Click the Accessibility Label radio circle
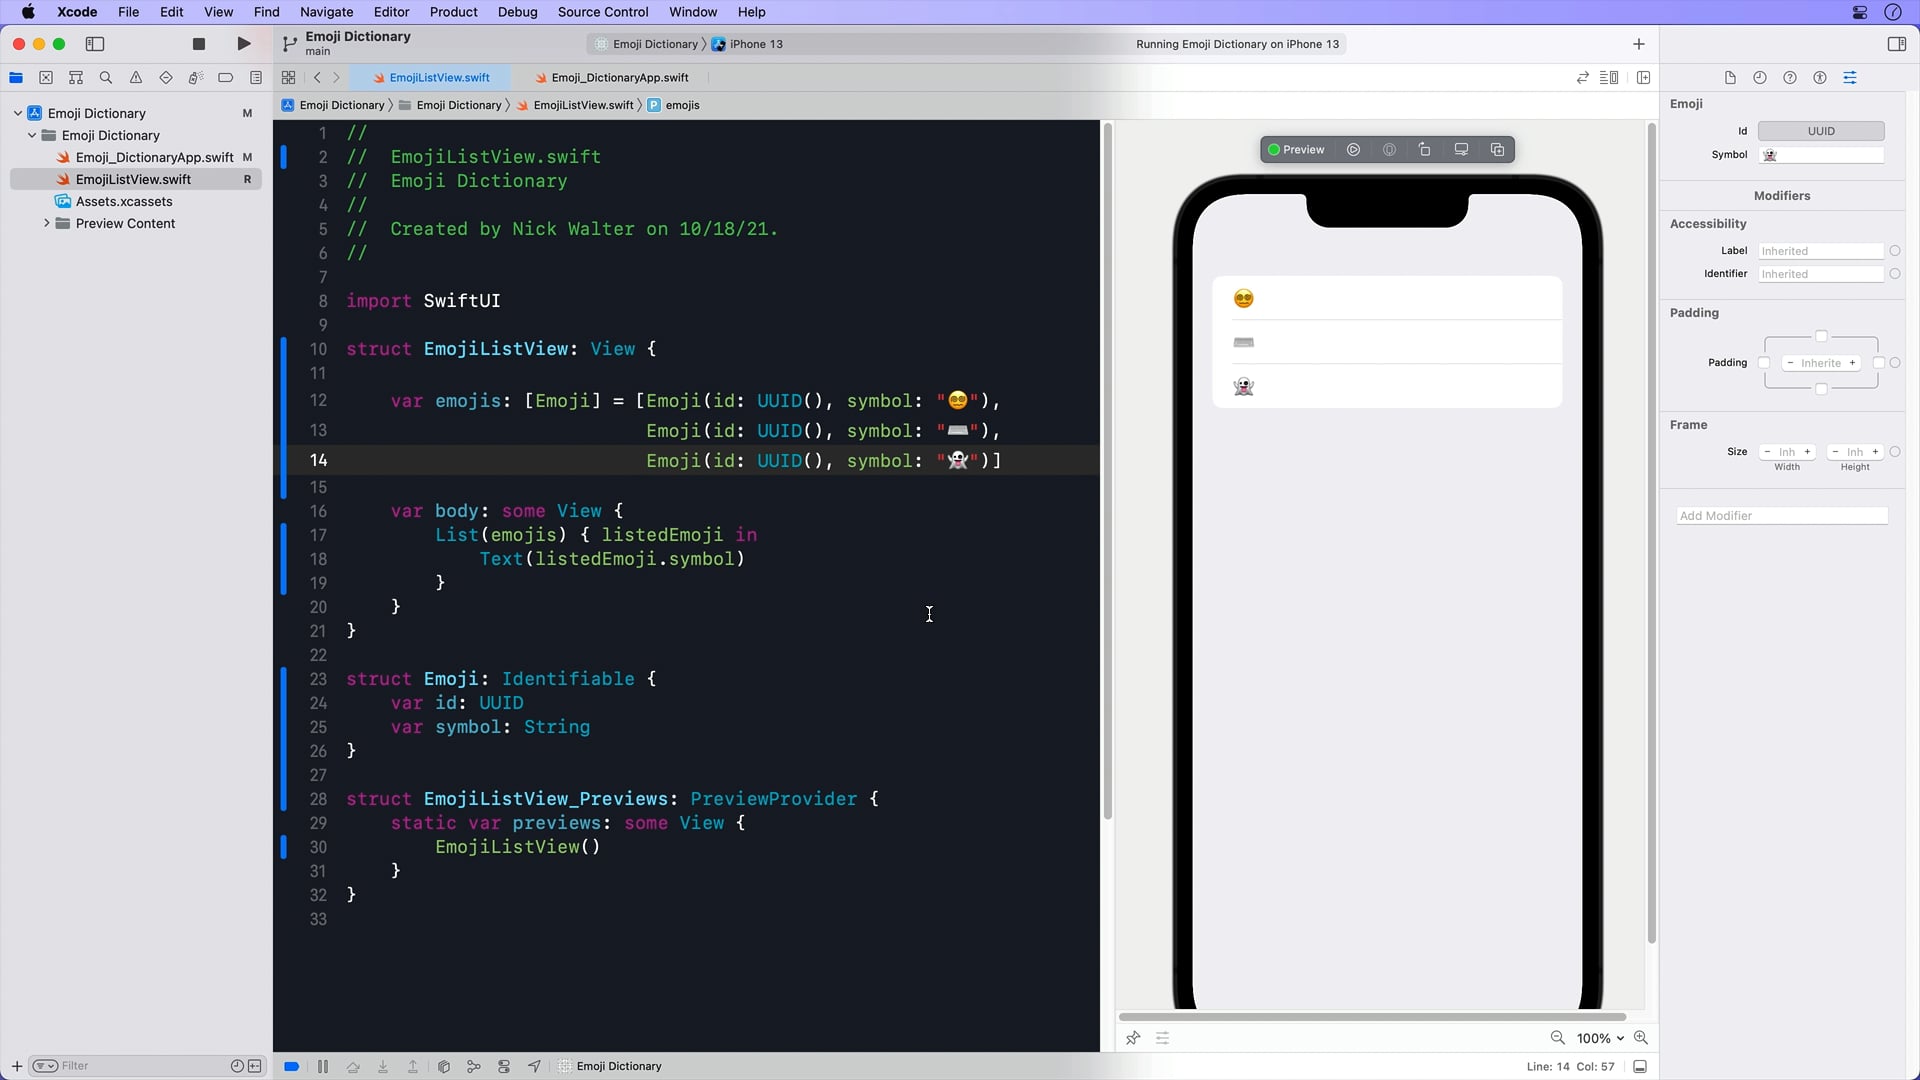Screen dimensions: 1920x1080 click(x=1895, y=251)
